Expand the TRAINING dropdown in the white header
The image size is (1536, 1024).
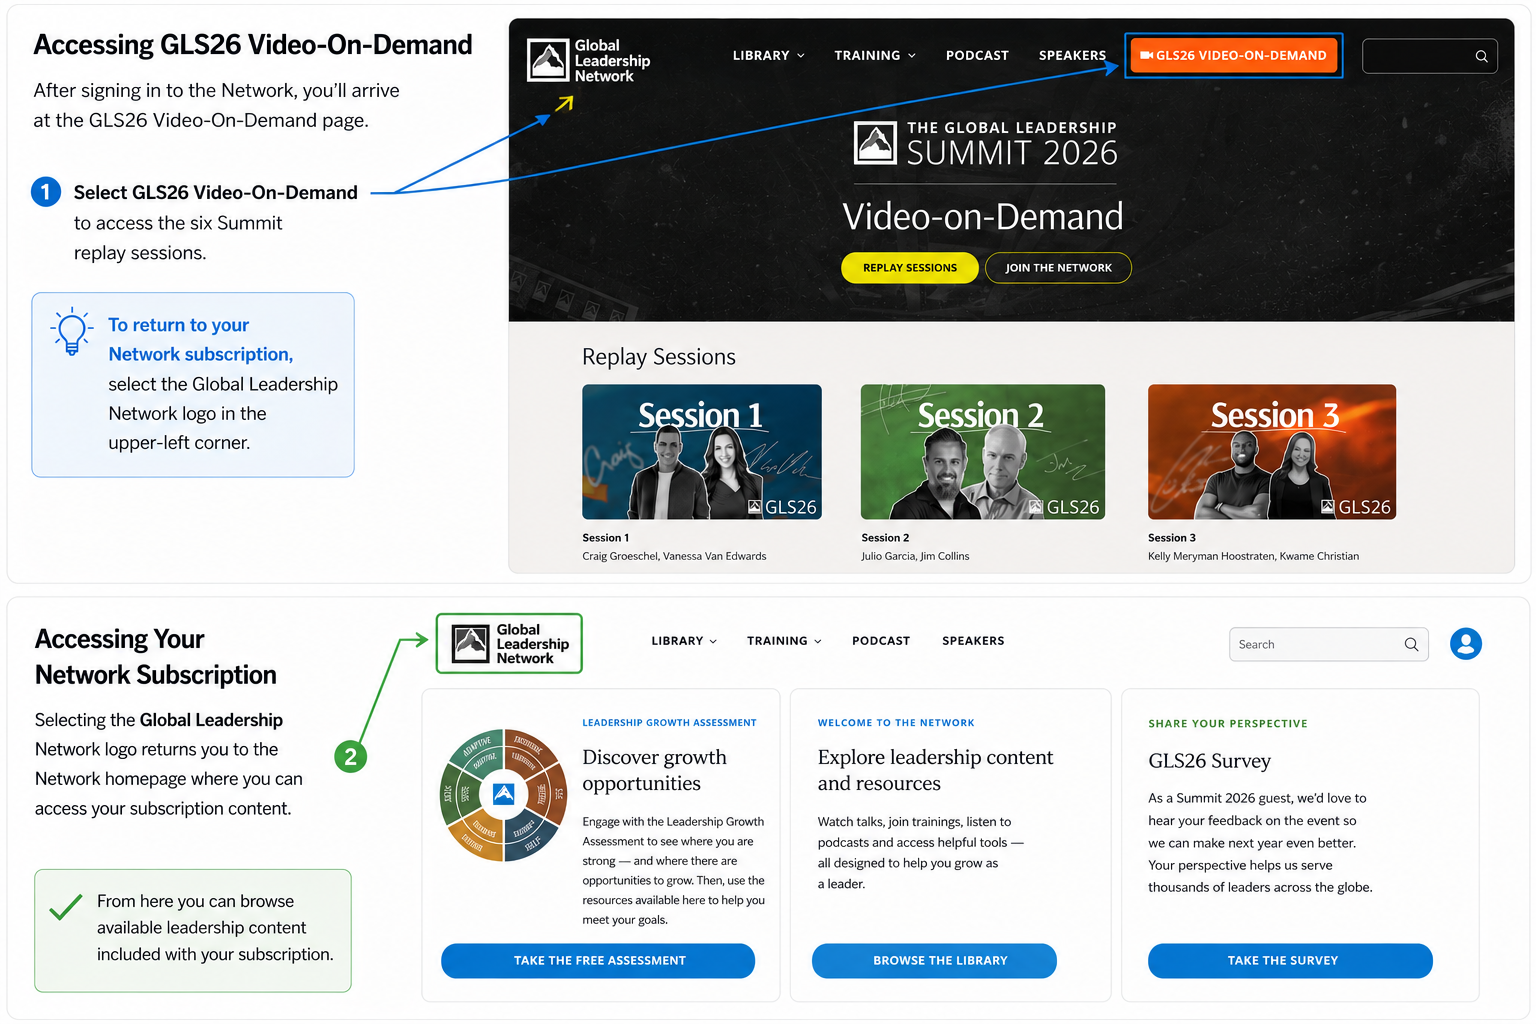point(784,641)
